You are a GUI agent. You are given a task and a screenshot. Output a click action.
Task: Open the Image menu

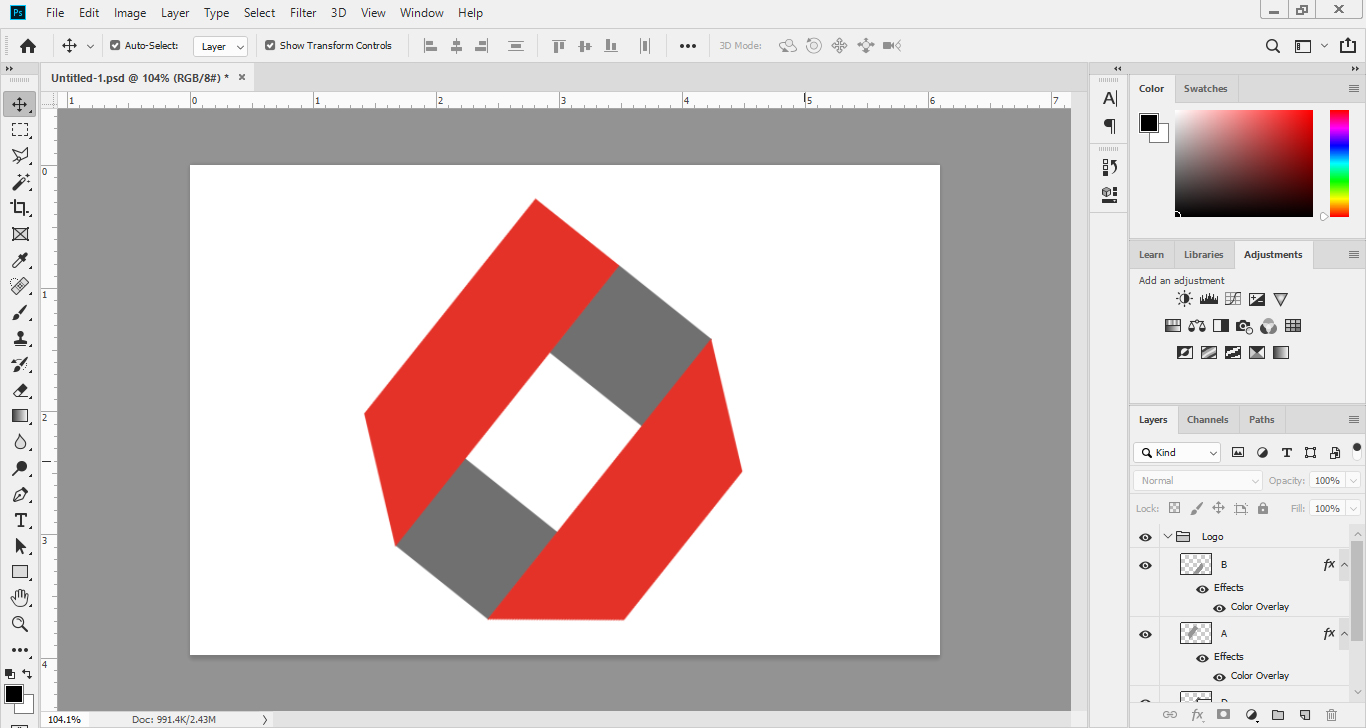[130, 13]
